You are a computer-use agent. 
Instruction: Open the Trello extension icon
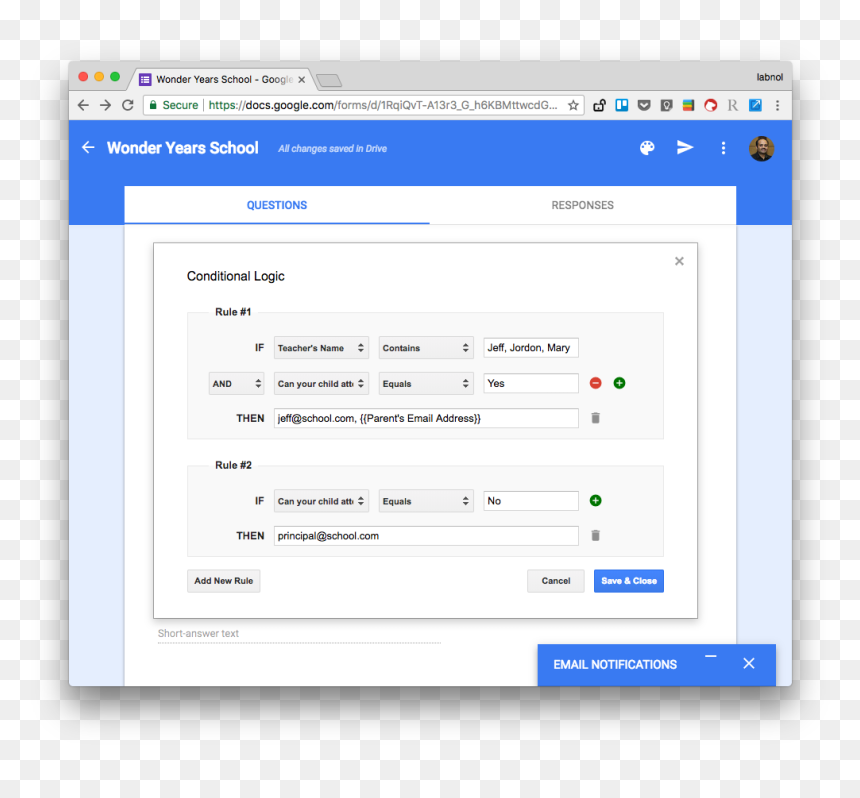tap(622, 105)
